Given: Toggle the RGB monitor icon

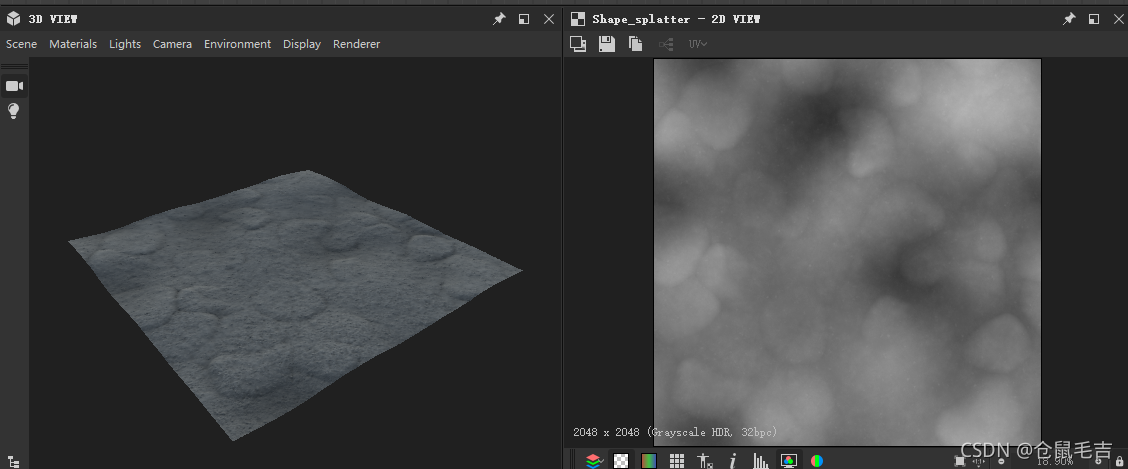Looking at the screenshot, I should pos(788,460).
